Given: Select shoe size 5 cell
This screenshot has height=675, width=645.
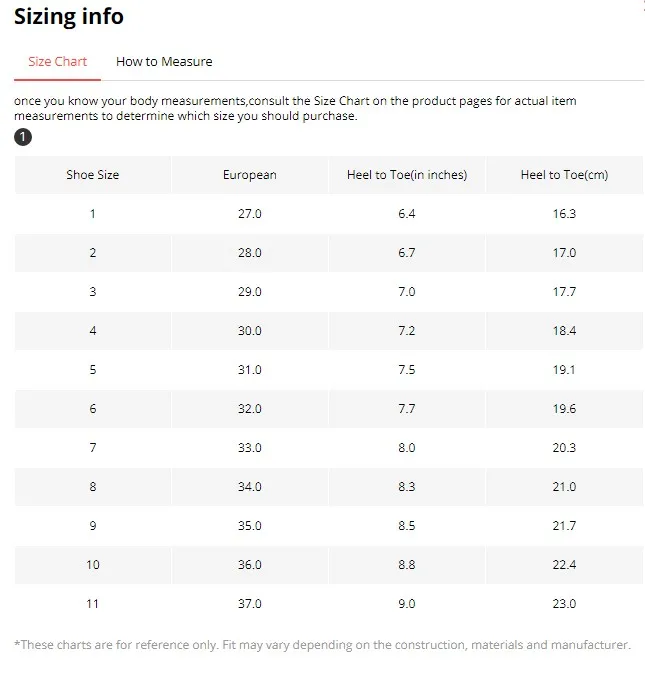Looking at the screenshot, I should coord(93,370).
